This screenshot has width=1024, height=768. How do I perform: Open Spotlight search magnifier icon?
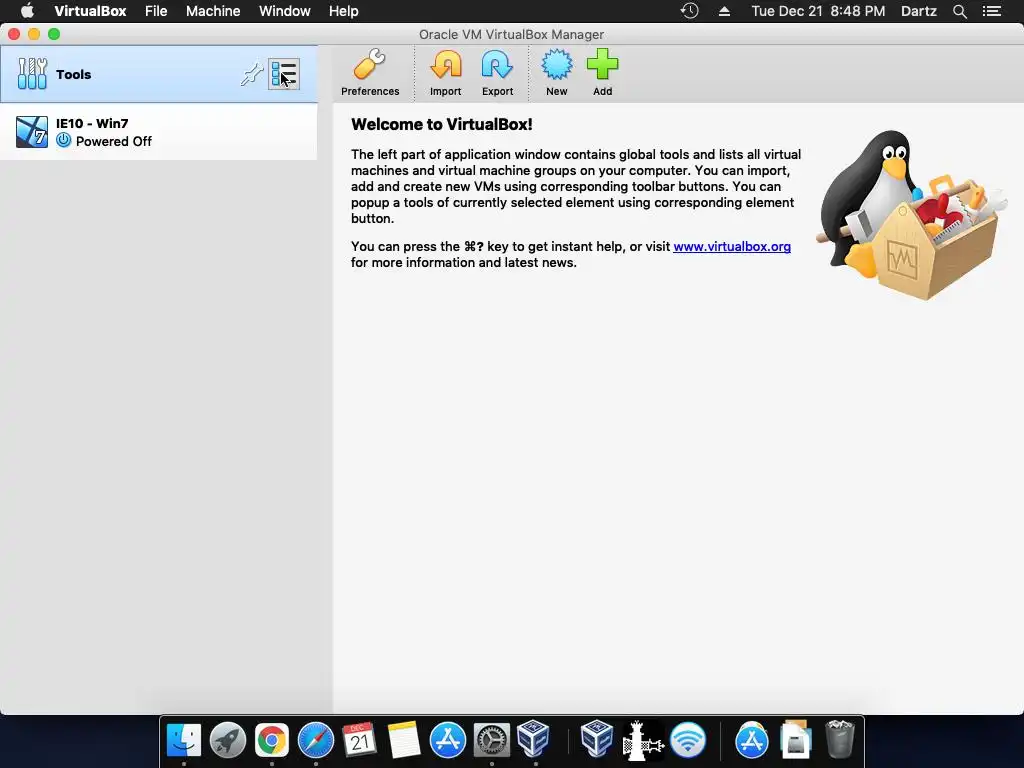point(959,11)
